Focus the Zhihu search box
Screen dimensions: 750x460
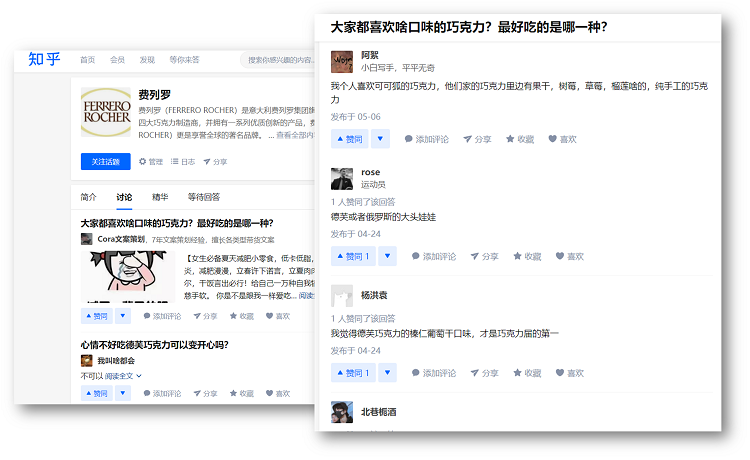(278, 60)
